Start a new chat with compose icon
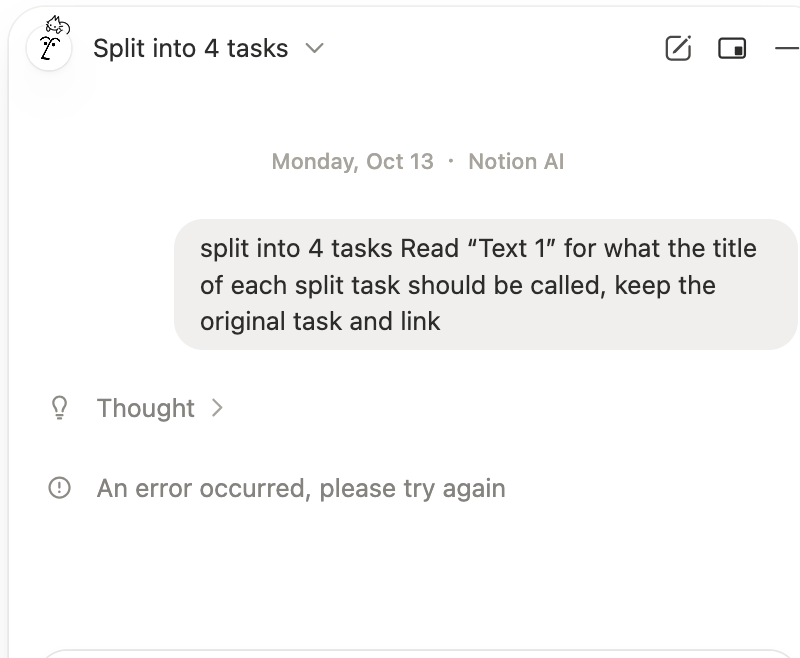800x658 pixels. point(678,48)
